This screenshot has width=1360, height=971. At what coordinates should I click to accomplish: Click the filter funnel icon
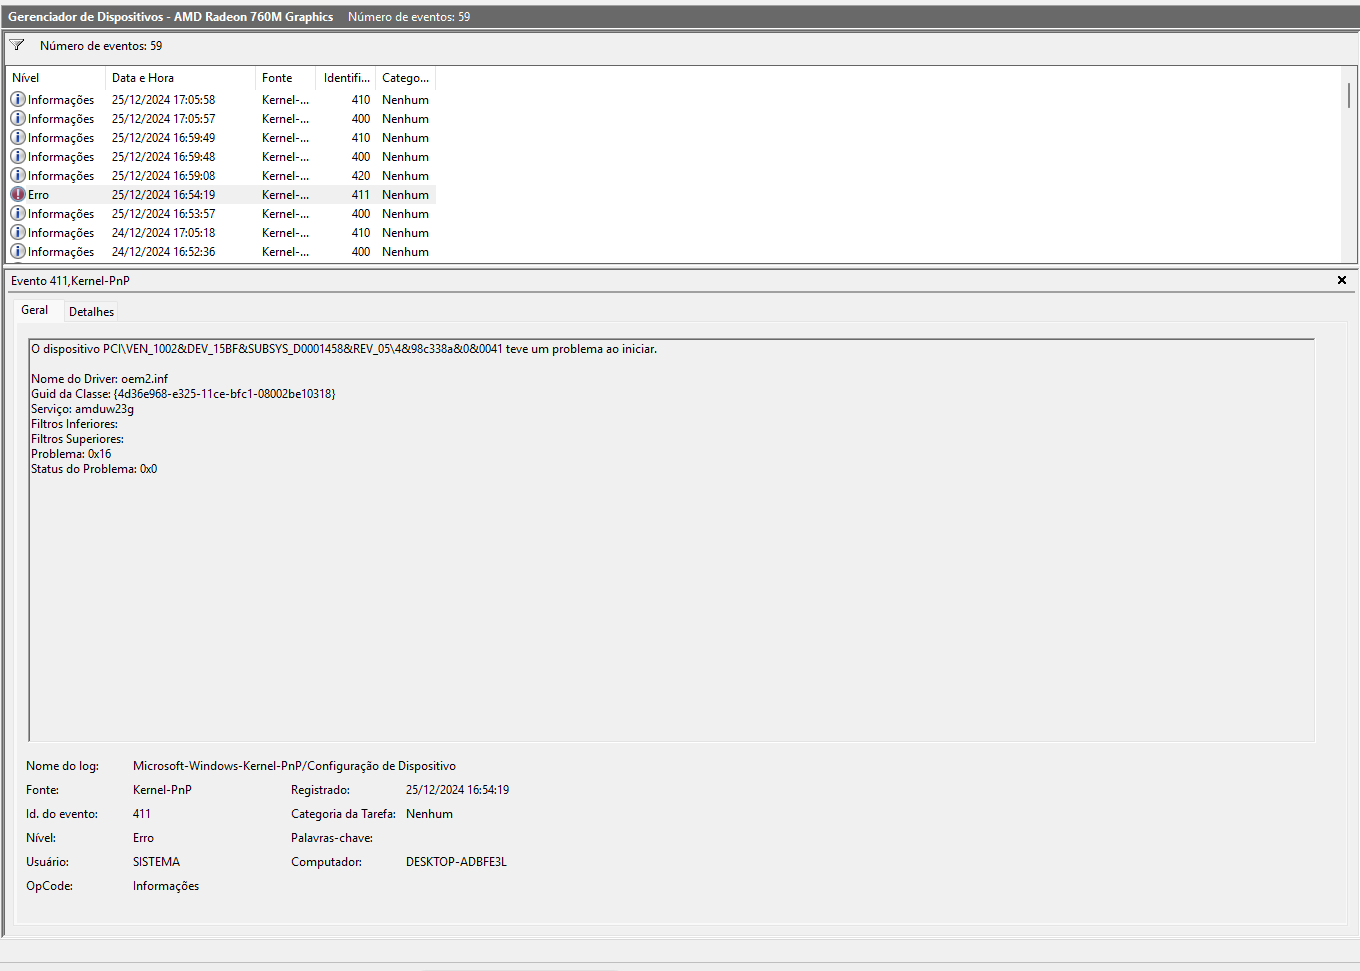pyautogui.click(x=17, y=45)
